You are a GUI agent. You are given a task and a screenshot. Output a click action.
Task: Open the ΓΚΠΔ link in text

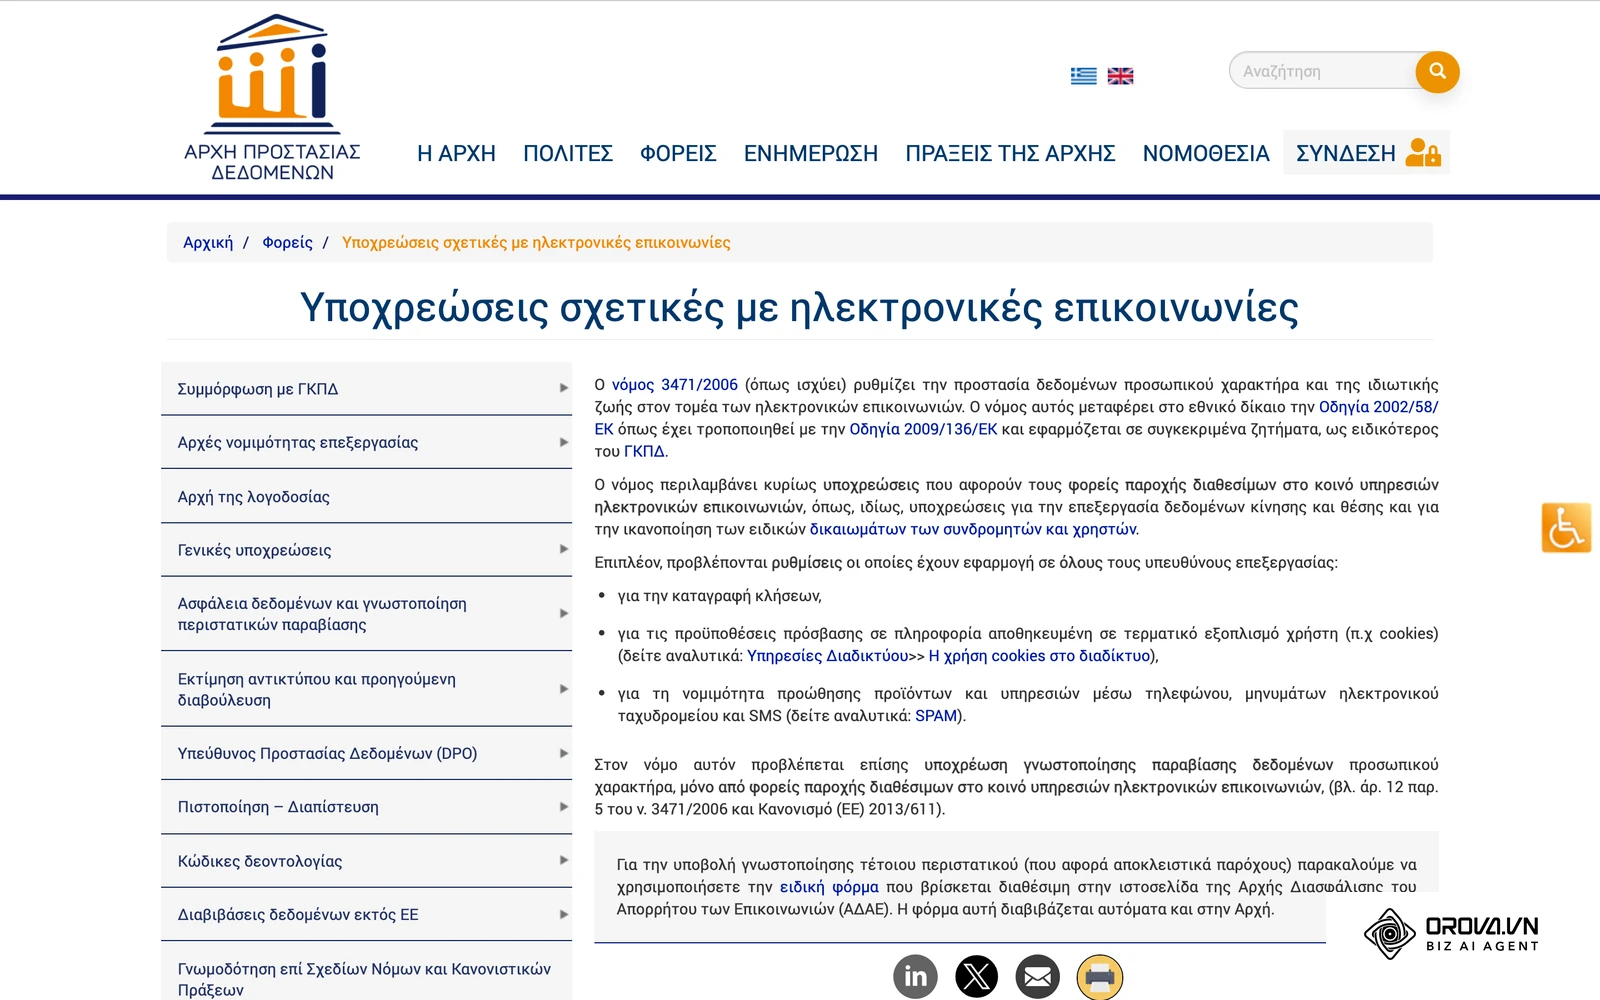[x=644, y=451]
